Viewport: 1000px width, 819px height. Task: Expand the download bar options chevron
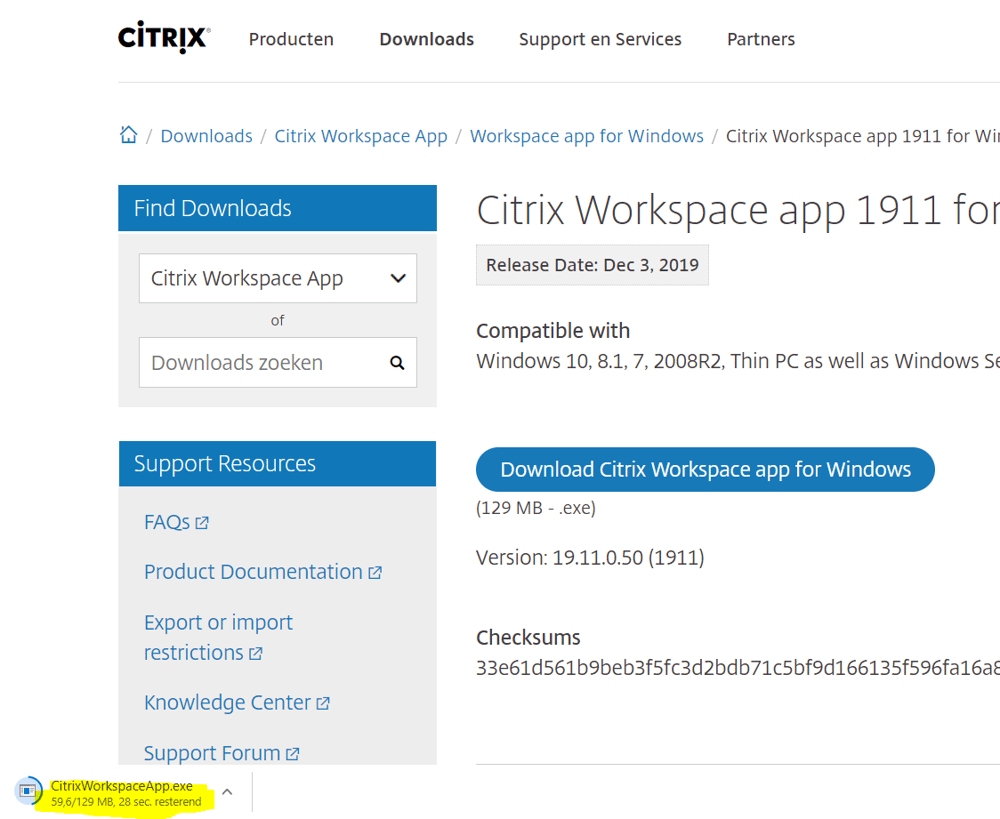coord(227,791)
